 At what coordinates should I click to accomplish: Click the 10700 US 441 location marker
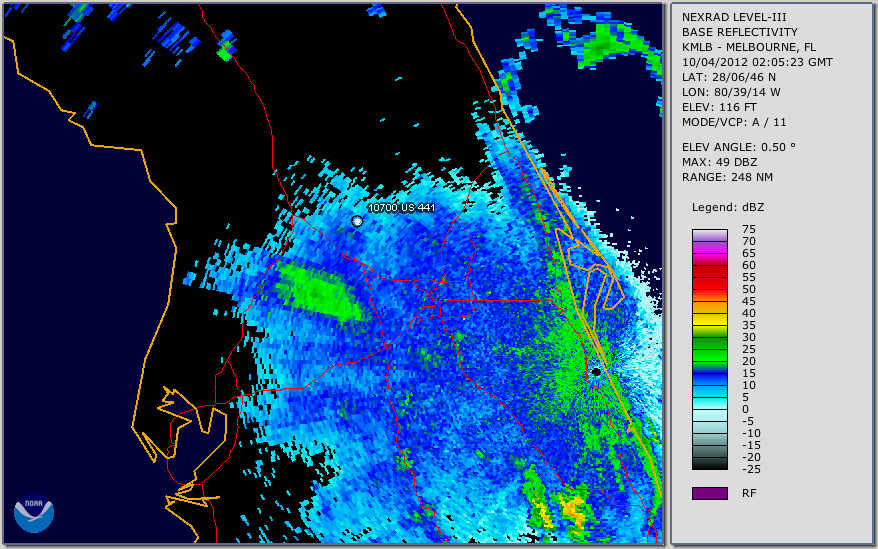tap(357, 221)
